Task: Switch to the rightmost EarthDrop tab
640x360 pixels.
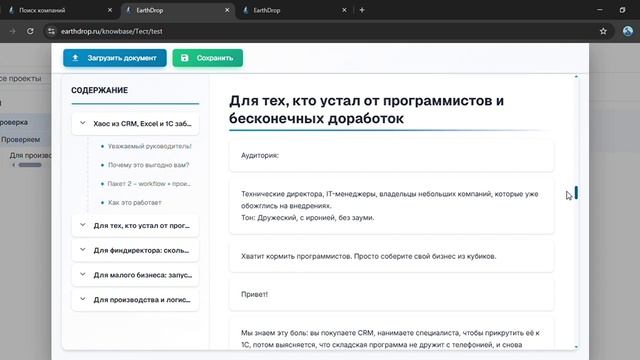Action: tap(295, 10)
